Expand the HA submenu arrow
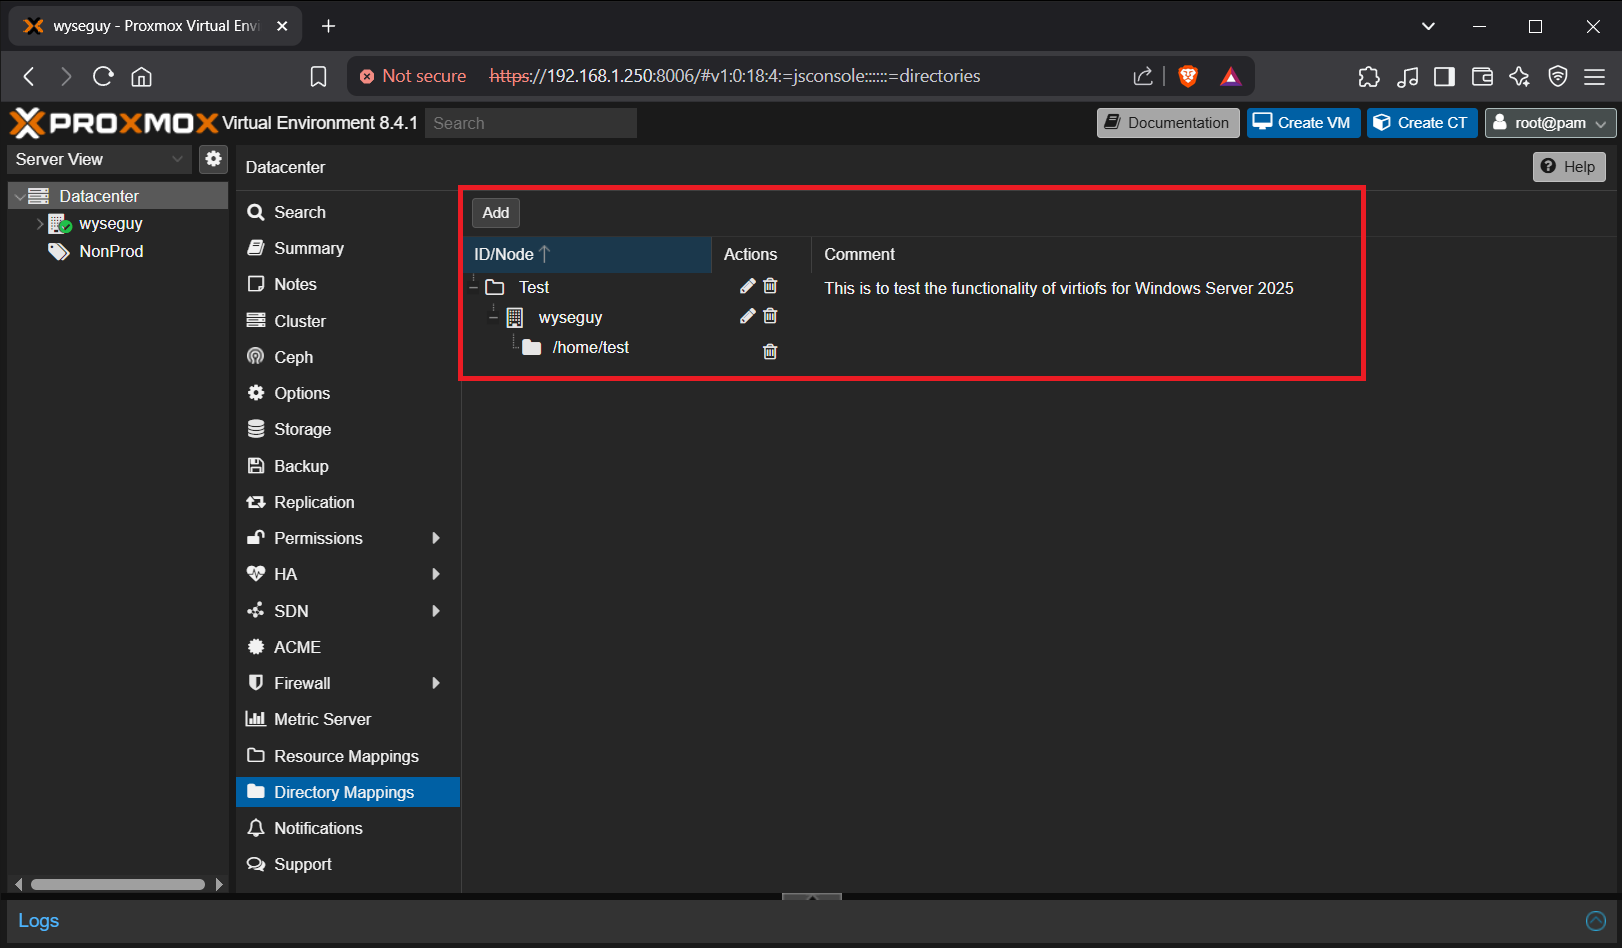This screenshot has height=948, width=1622. (x=436, y=574)
